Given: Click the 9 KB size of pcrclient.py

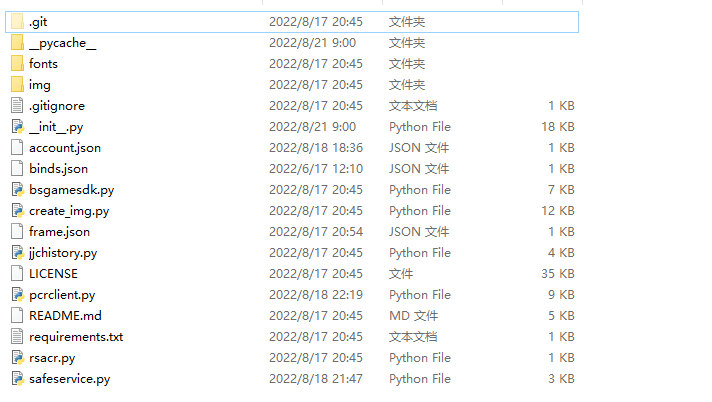Looking at the screenshot, I should point(561,295).
